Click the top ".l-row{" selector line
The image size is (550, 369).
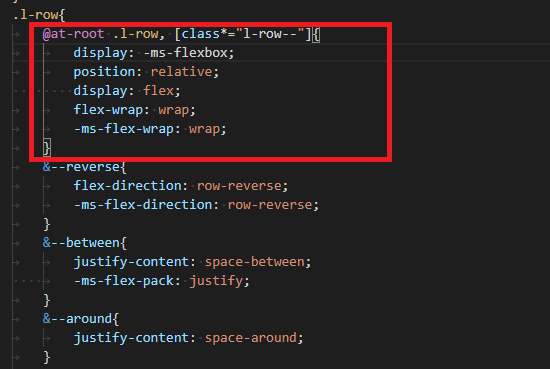[39, 15]
